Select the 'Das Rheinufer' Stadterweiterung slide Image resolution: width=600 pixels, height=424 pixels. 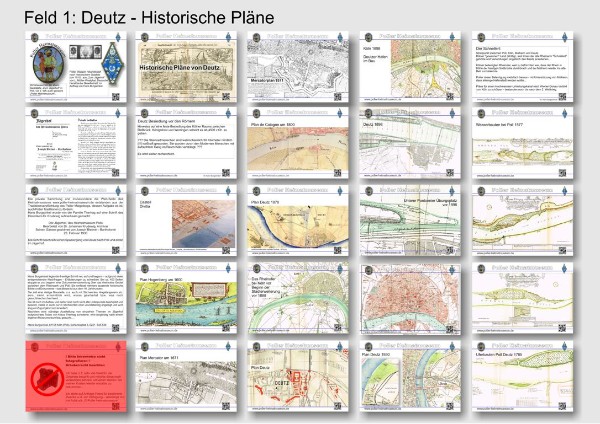[x=298, y=298]
